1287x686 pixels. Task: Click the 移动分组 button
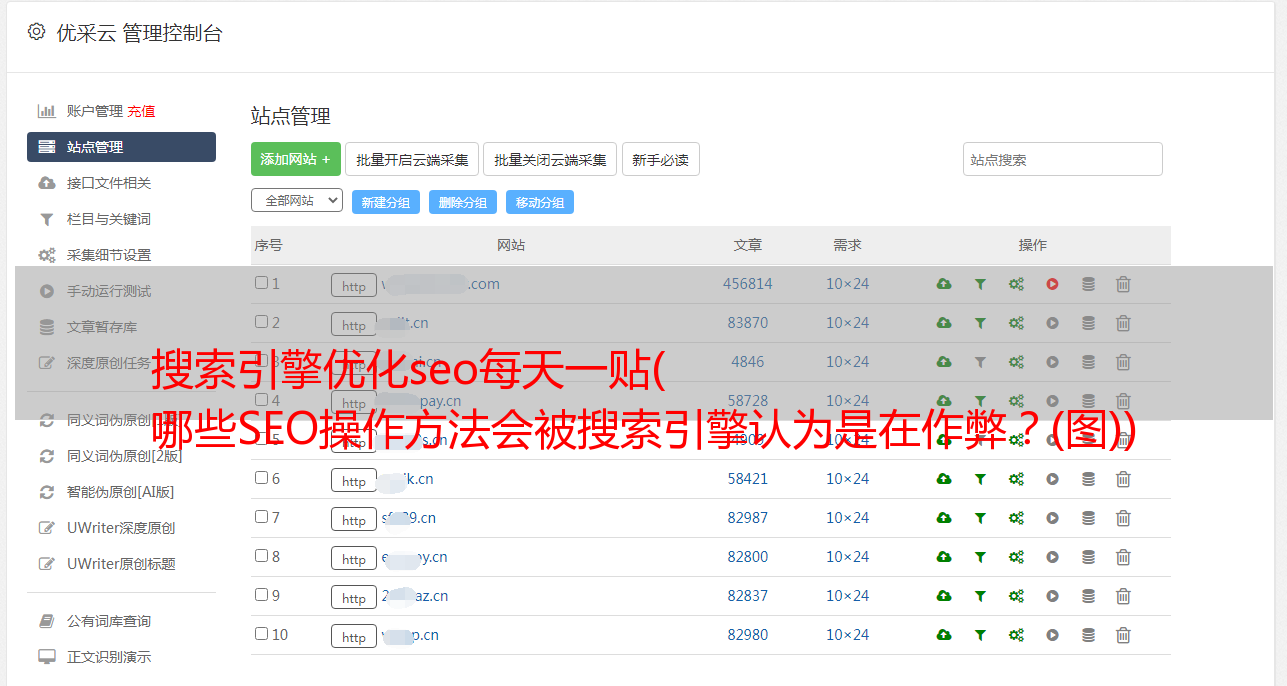(540, 202)
